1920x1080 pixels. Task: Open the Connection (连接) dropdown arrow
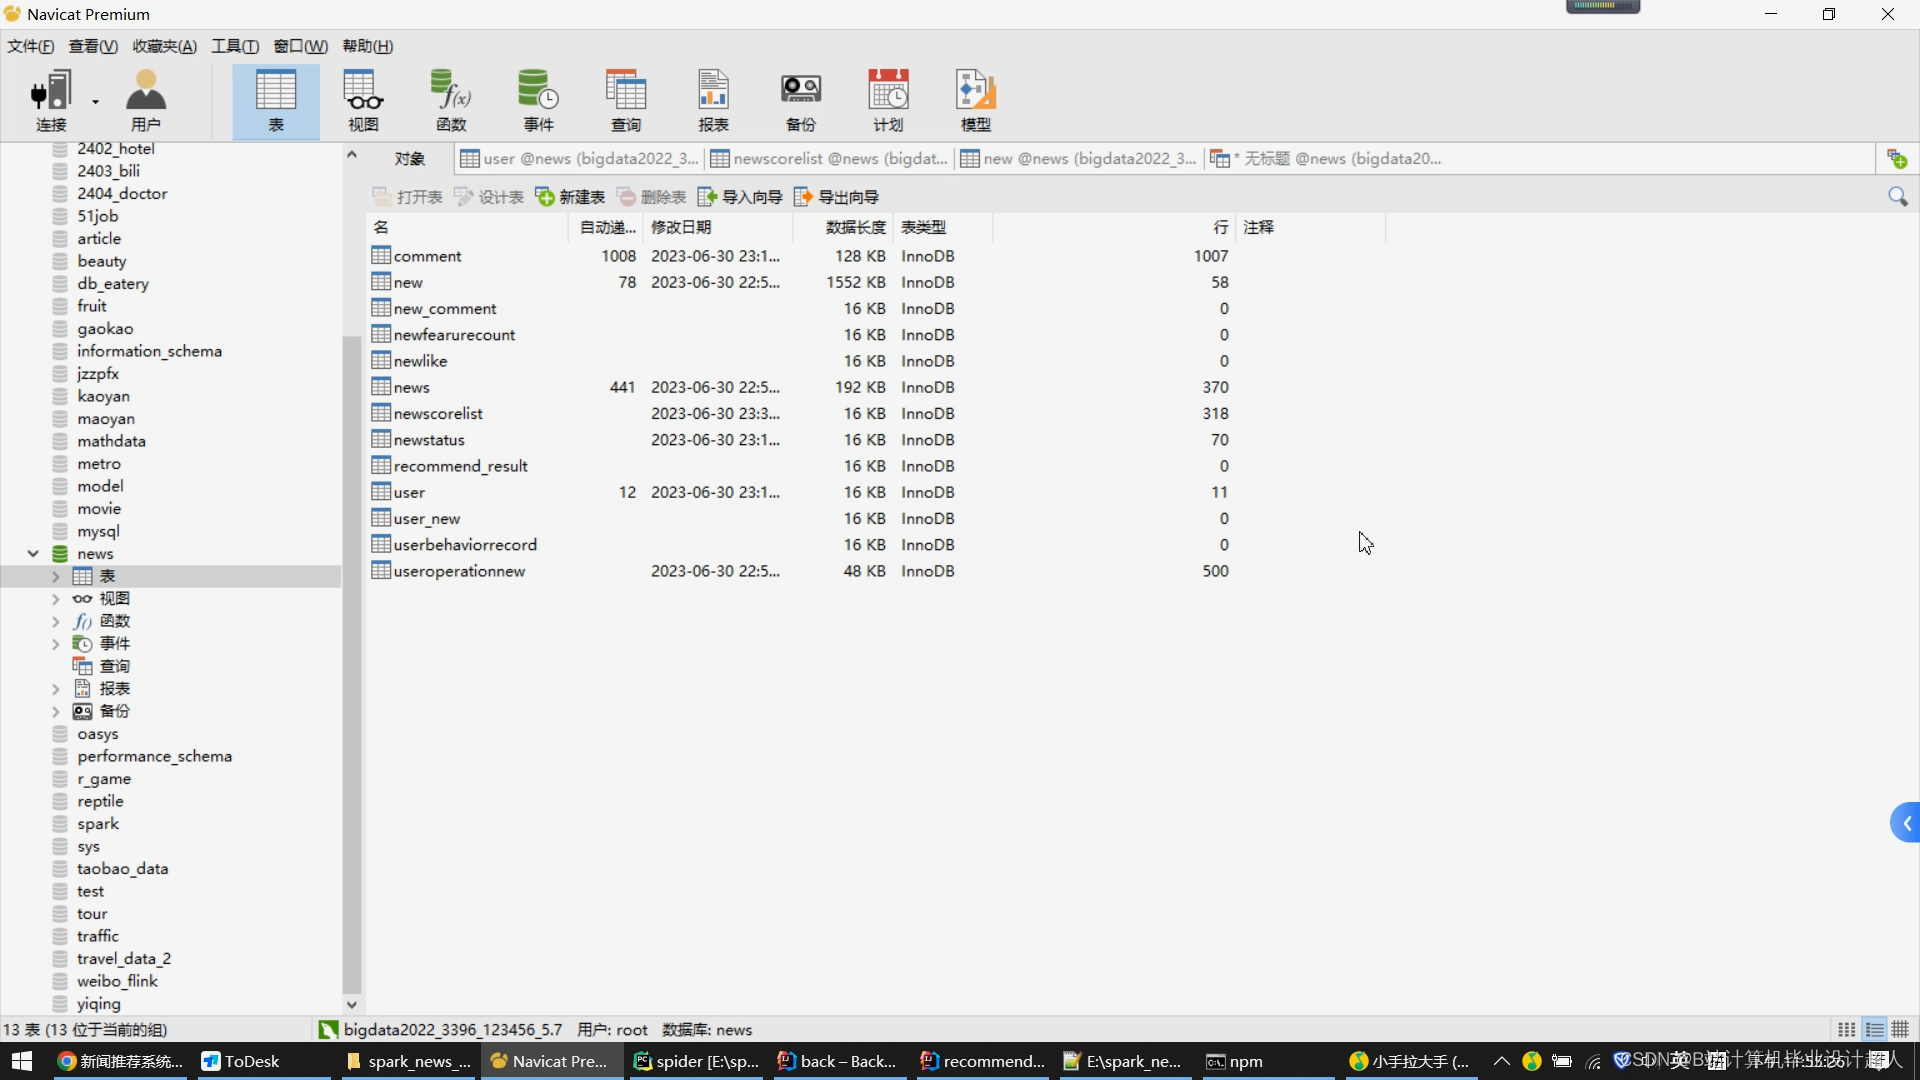[96, 101]
